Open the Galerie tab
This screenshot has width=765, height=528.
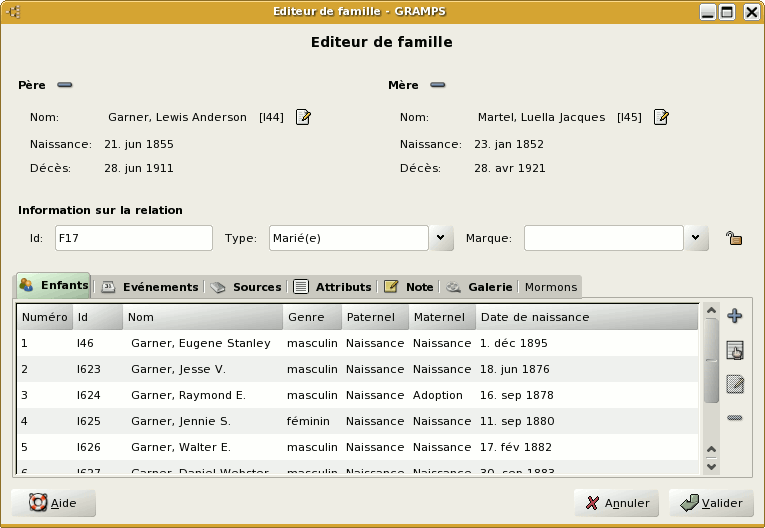[x=480, y=287]
